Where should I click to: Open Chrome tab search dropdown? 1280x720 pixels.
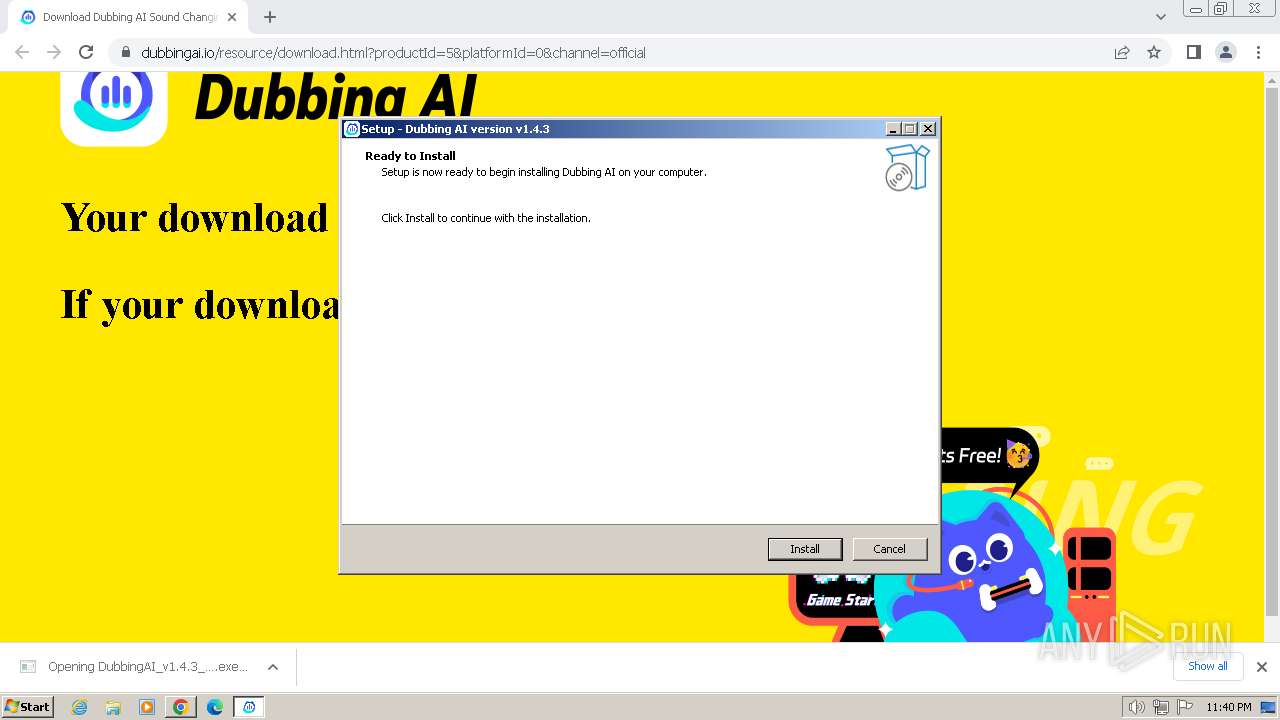pyautogui.click(x=1161, y=17)
